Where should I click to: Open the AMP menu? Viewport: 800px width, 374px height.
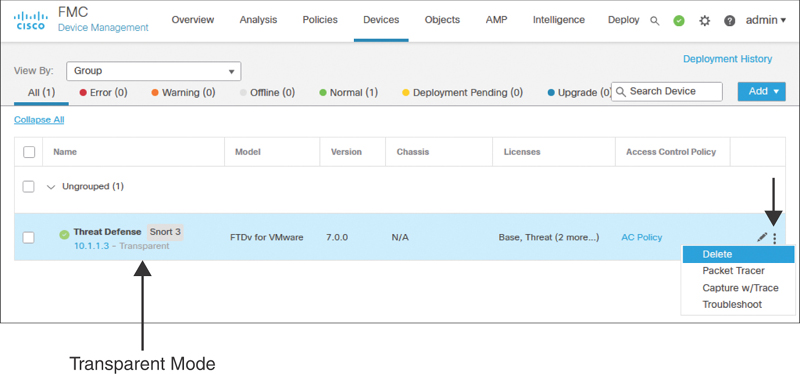(x=496, y=20)
